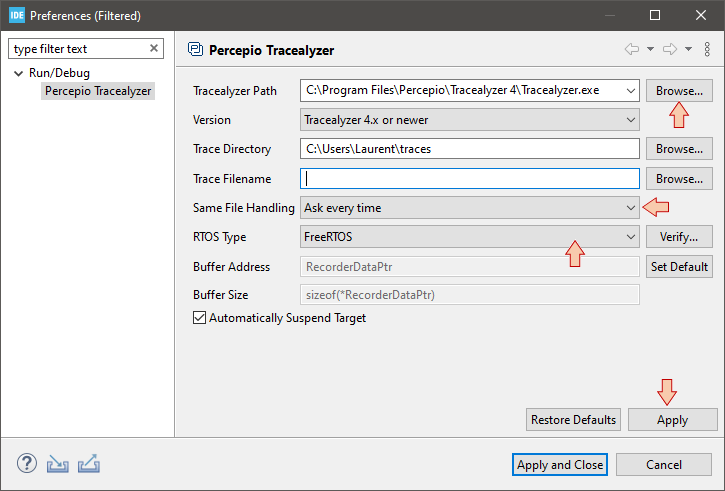Click Browse next to Trace Directory
The image size is (725, 491).
[x=679, y=149]
